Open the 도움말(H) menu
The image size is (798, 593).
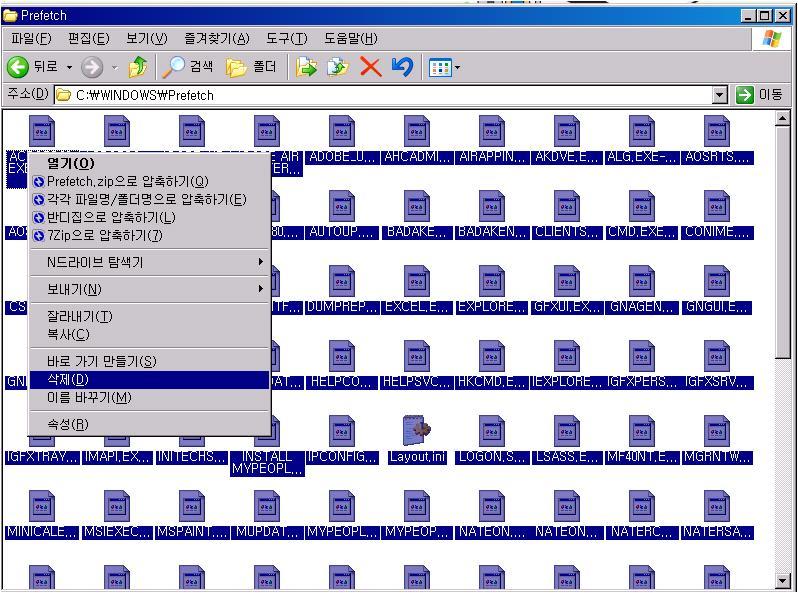[x=351, y=39]
